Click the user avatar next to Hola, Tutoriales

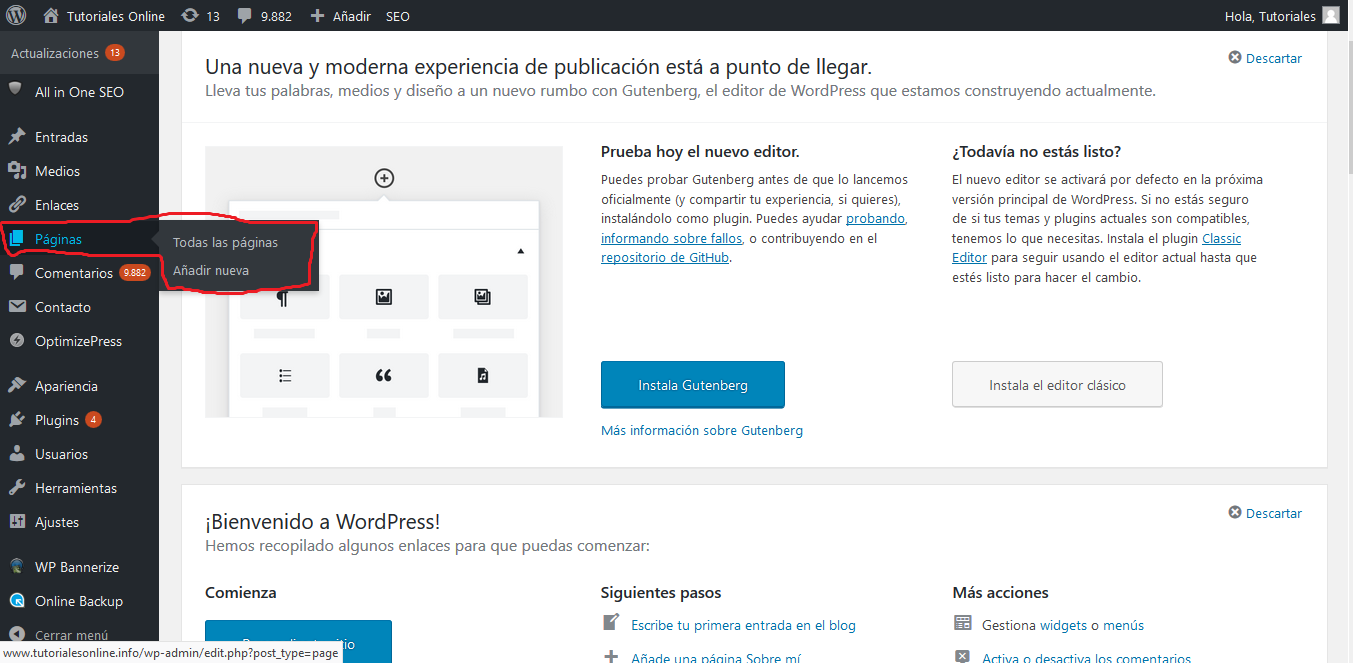click(x=1331, y=16)
